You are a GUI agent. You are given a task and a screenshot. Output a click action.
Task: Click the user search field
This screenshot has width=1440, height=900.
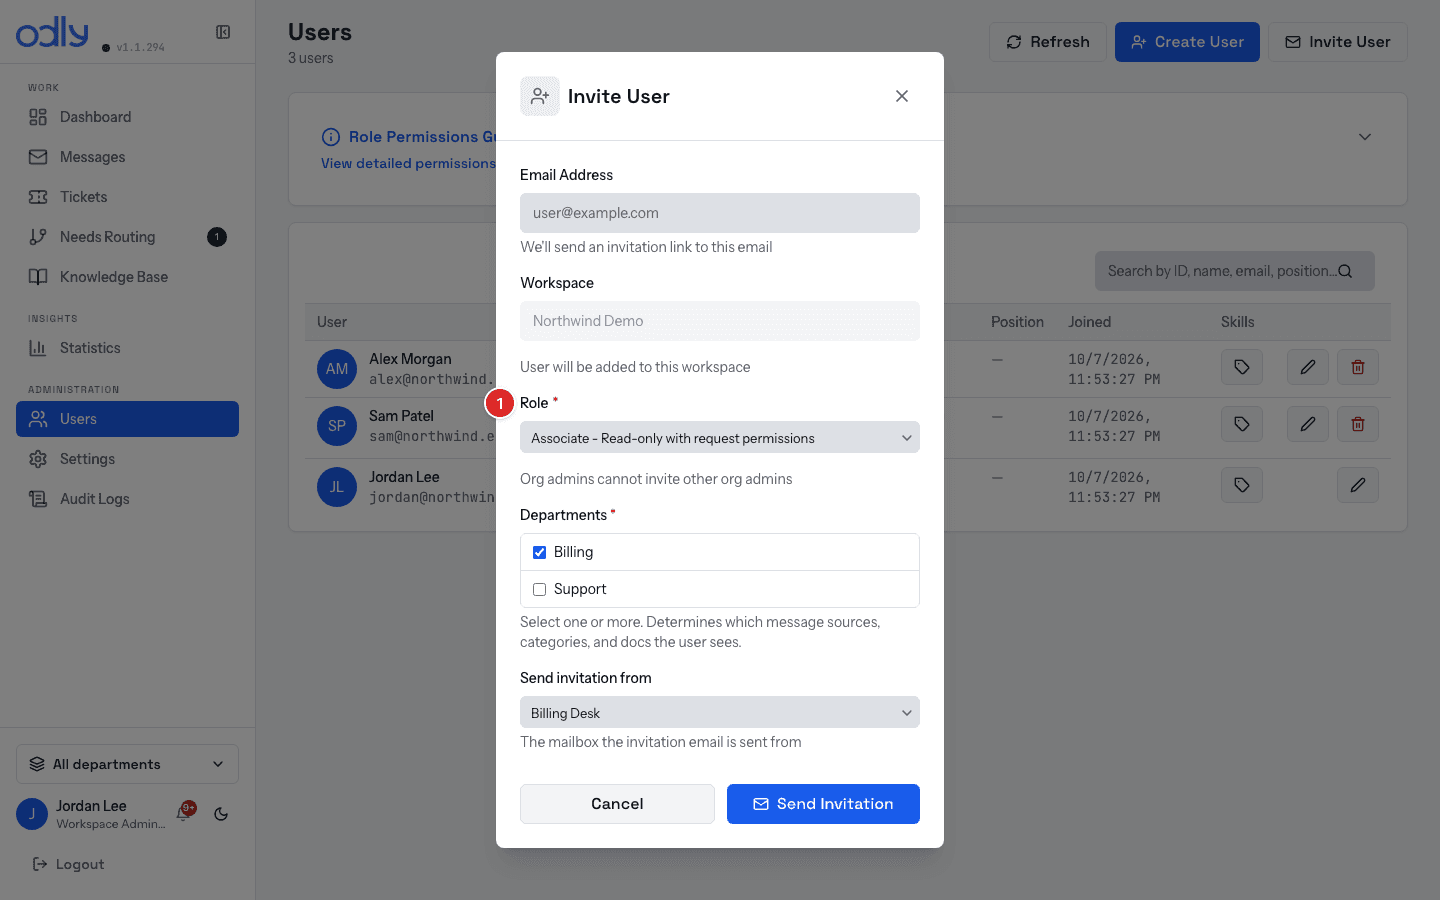point(1235,271)
